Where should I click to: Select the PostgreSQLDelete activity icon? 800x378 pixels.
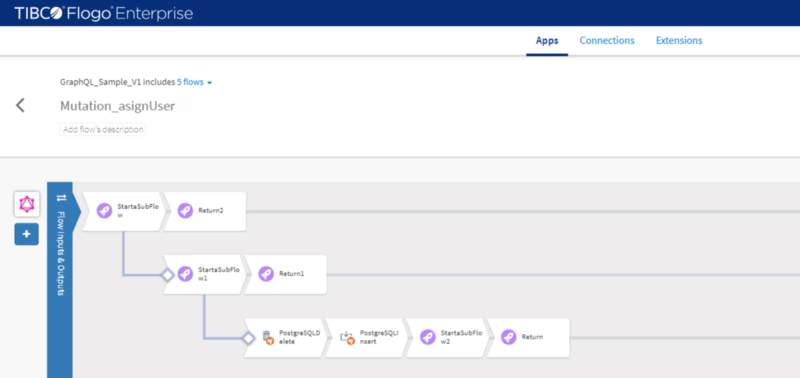(x=267, y=337)
